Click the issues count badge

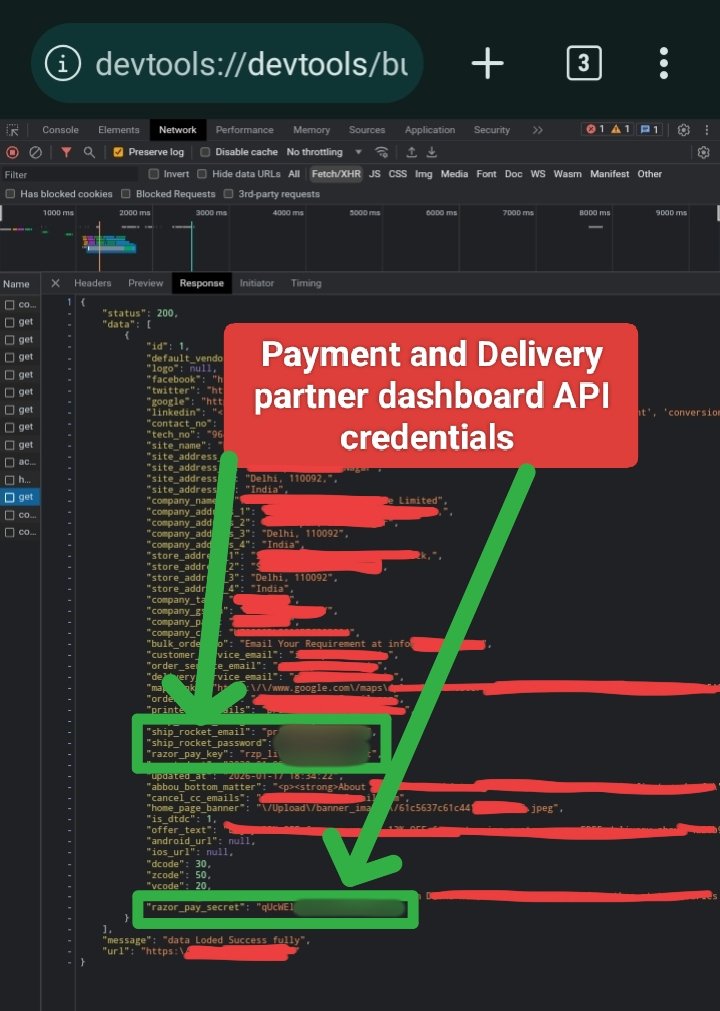click(x=648, y=130)
